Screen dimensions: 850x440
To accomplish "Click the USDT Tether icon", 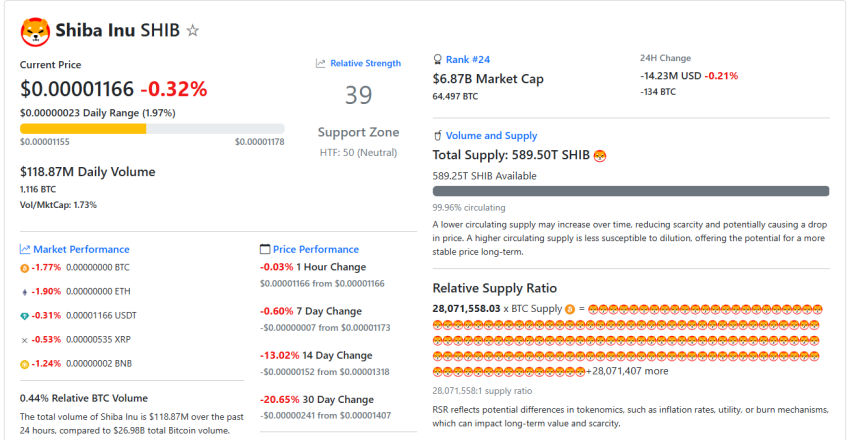I will point(25,316).
